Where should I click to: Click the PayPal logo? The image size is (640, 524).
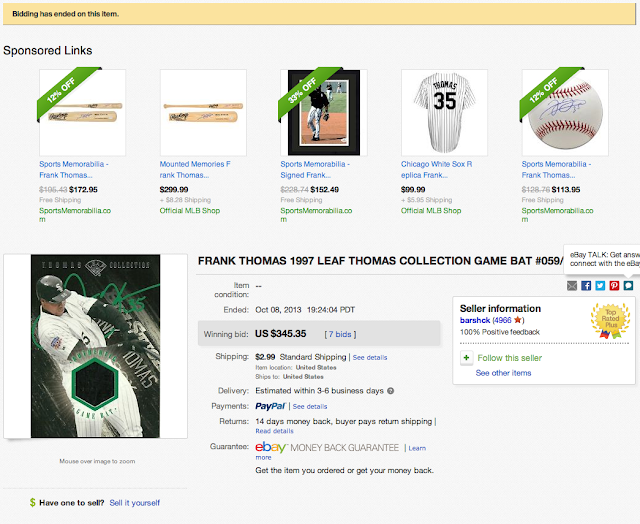pos(270,407)
